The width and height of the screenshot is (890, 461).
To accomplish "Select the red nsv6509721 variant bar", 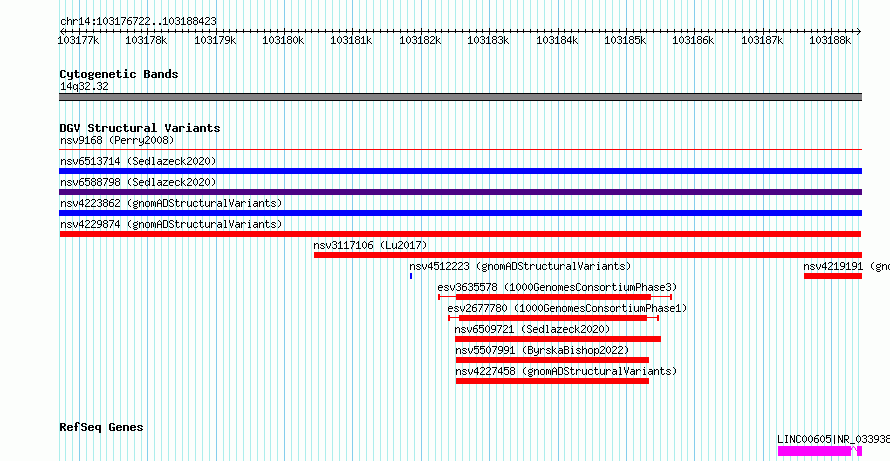I will click(558, 339).
